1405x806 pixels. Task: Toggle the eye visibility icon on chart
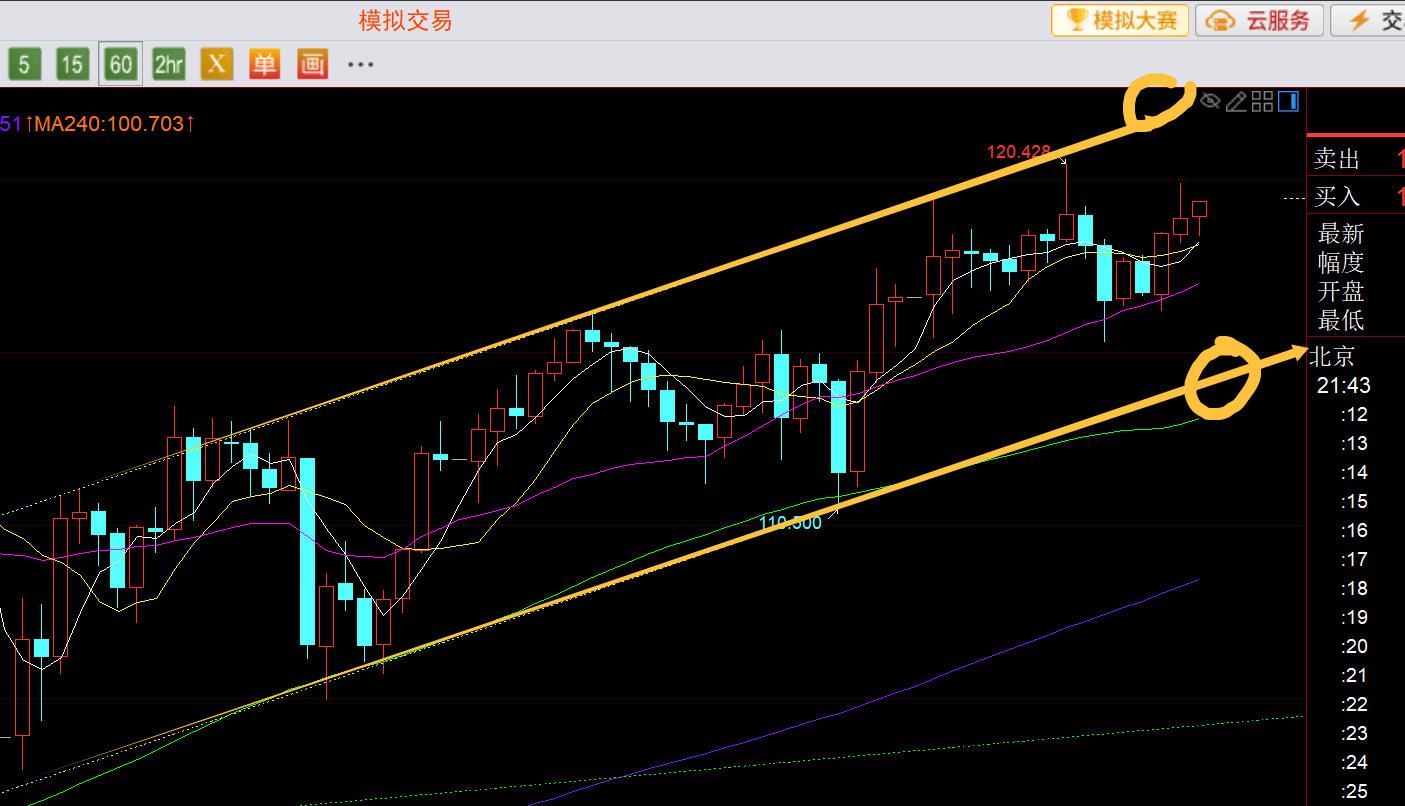pos(1210,101)
